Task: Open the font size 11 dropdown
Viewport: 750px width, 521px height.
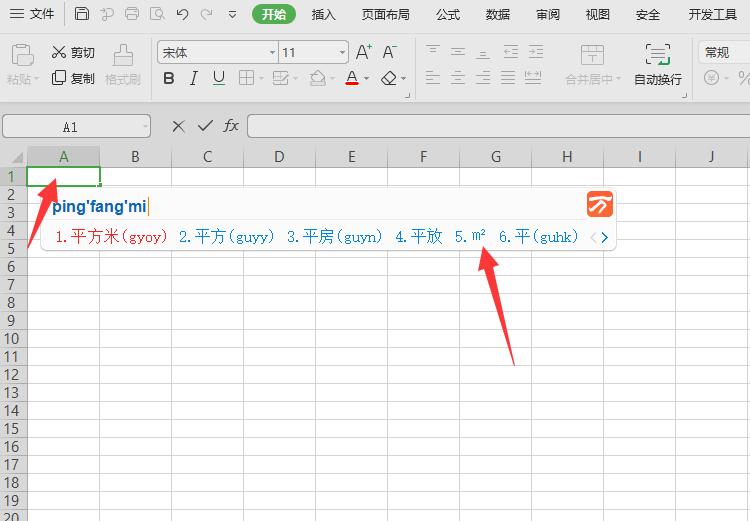Action: 342,52
